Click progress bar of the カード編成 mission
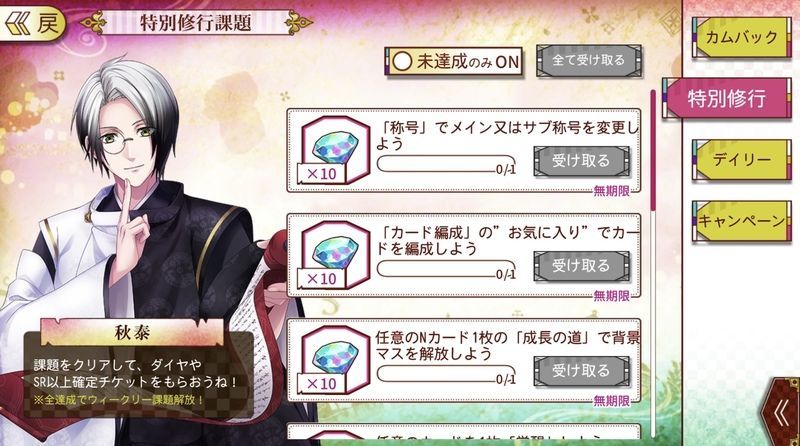Screen dimensions: 800x446 coord(446,269)
